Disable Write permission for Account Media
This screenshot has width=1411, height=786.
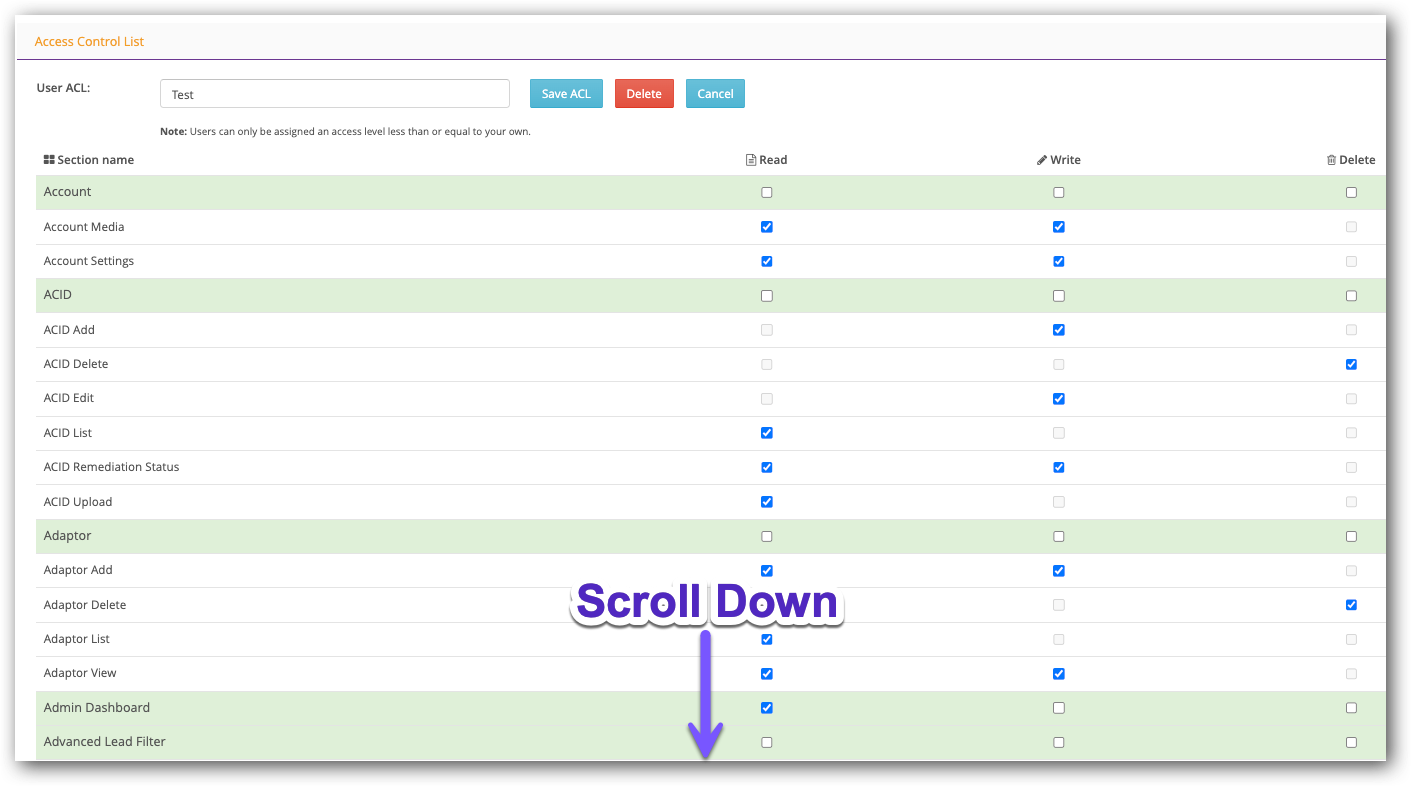point(1058,227)
